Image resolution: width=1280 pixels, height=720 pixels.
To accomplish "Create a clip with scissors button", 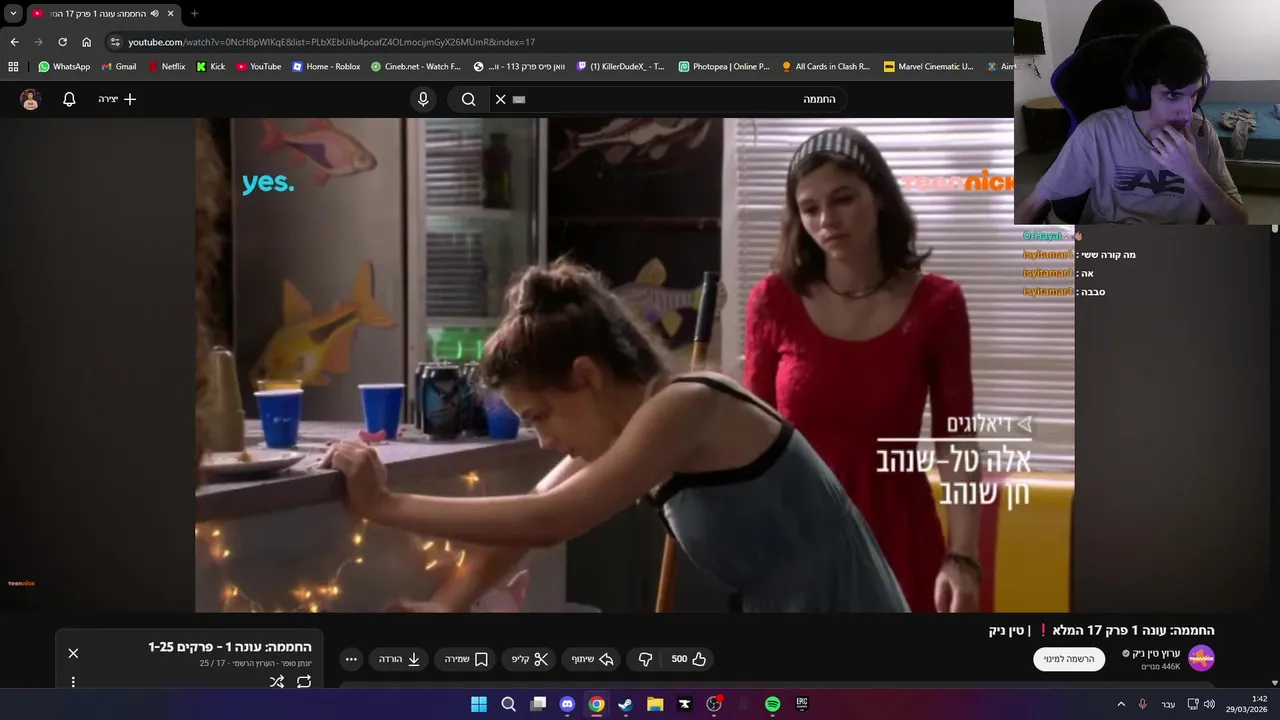I will (530, 659).
